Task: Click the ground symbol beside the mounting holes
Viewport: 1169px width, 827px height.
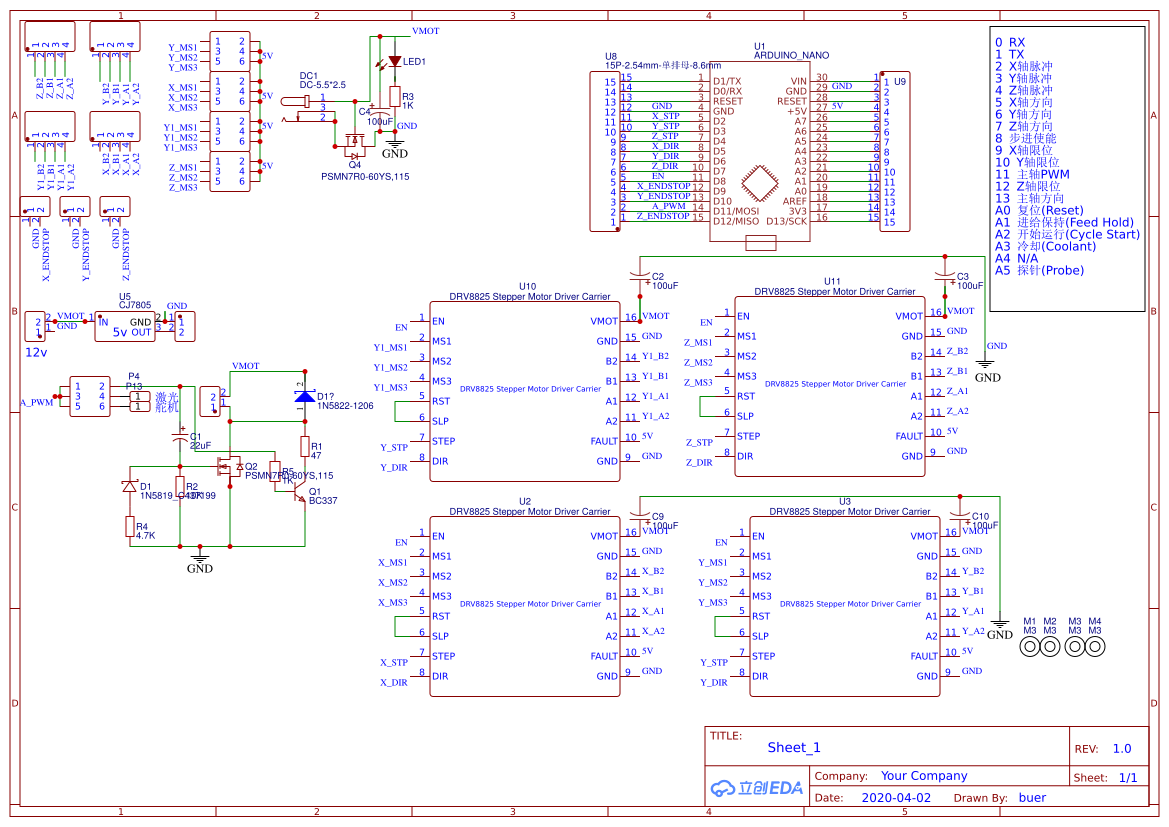Action: [1000, 625]
